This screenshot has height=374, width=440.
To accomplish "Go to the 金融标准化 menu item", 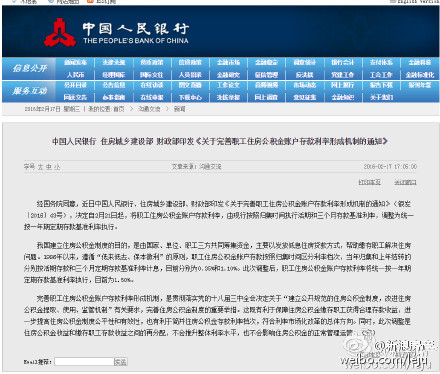I will (420, 75).
